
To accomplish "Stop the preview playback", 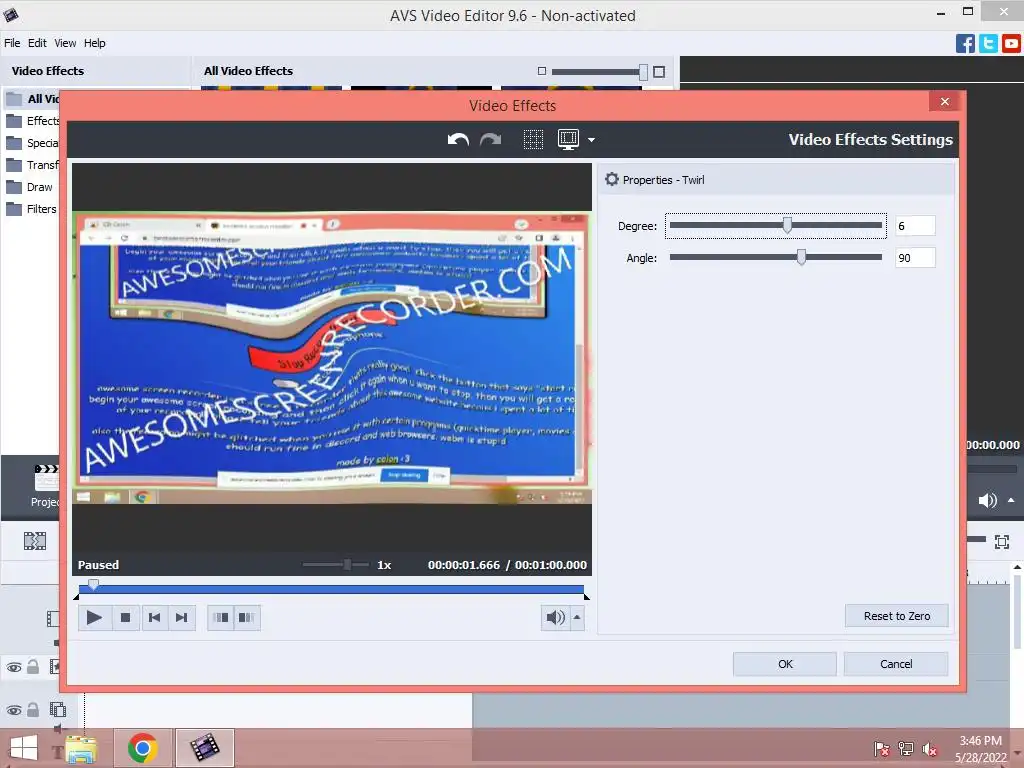I will (125, 617).
